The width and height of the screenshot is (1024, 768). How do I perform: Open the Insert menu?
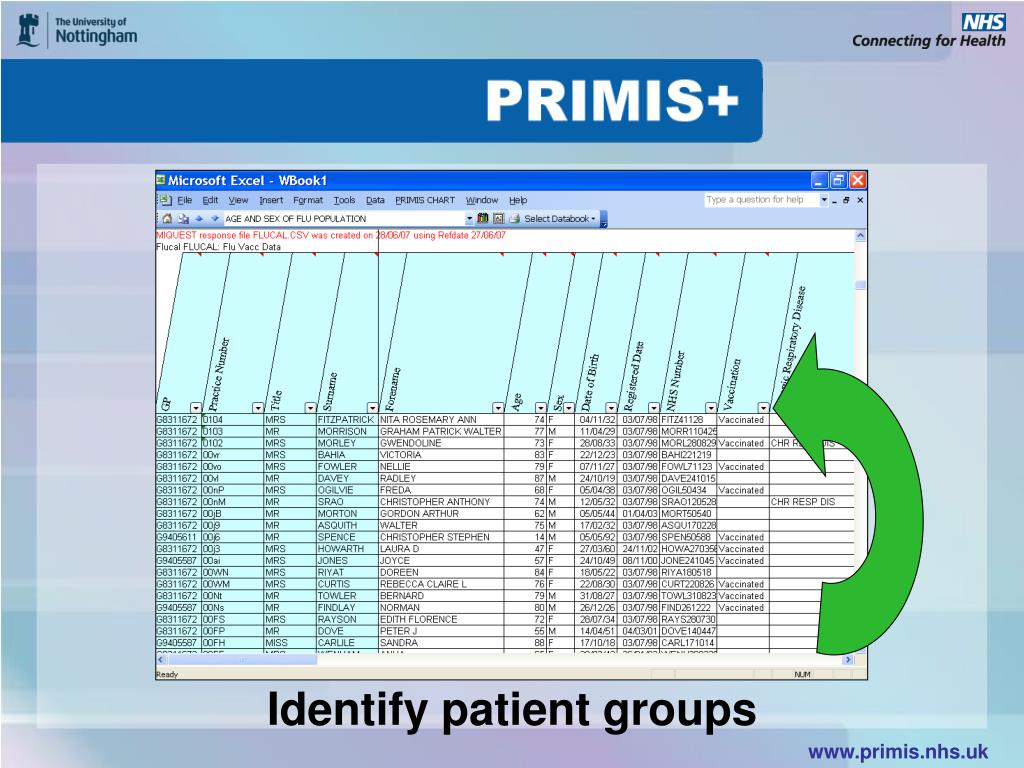271,200
